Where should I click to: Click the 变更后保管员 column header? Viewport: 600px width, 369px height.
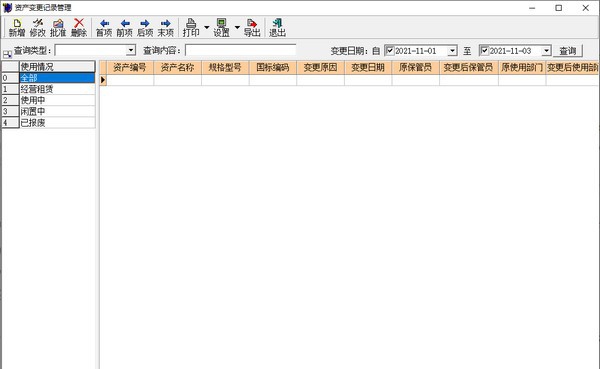click(x=469, y=67)
